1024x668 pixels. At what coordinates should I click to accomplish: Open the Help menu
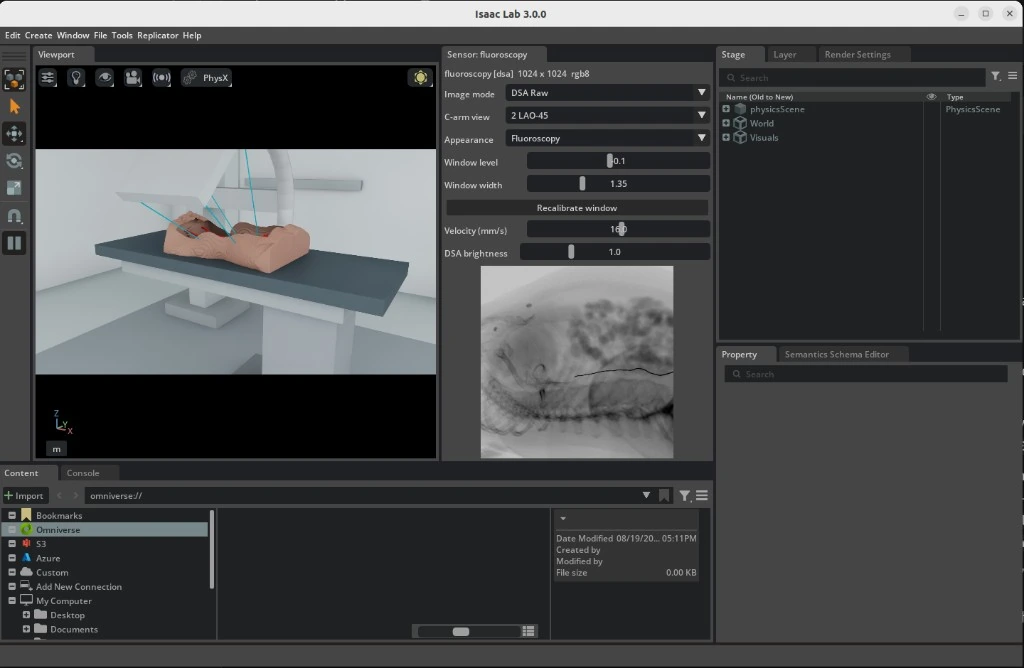[x=192, y=35]
